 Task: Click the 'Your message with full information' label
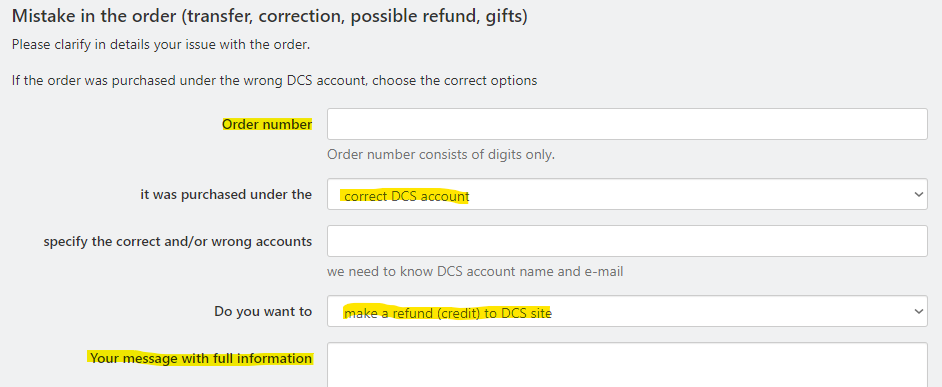click(201, 359)
